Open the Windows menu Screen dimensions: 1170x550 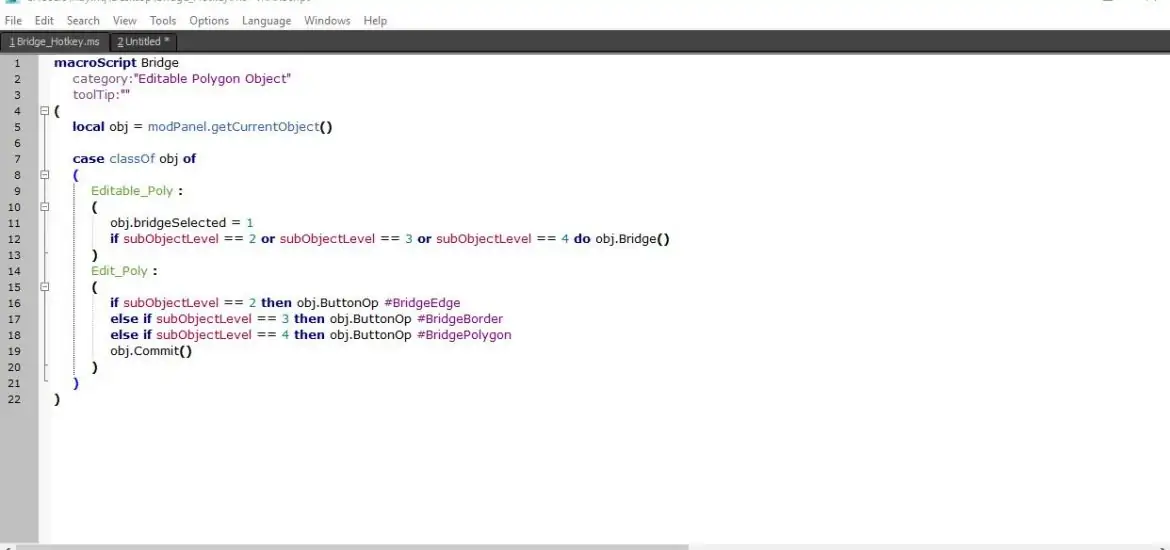point(327,20)
